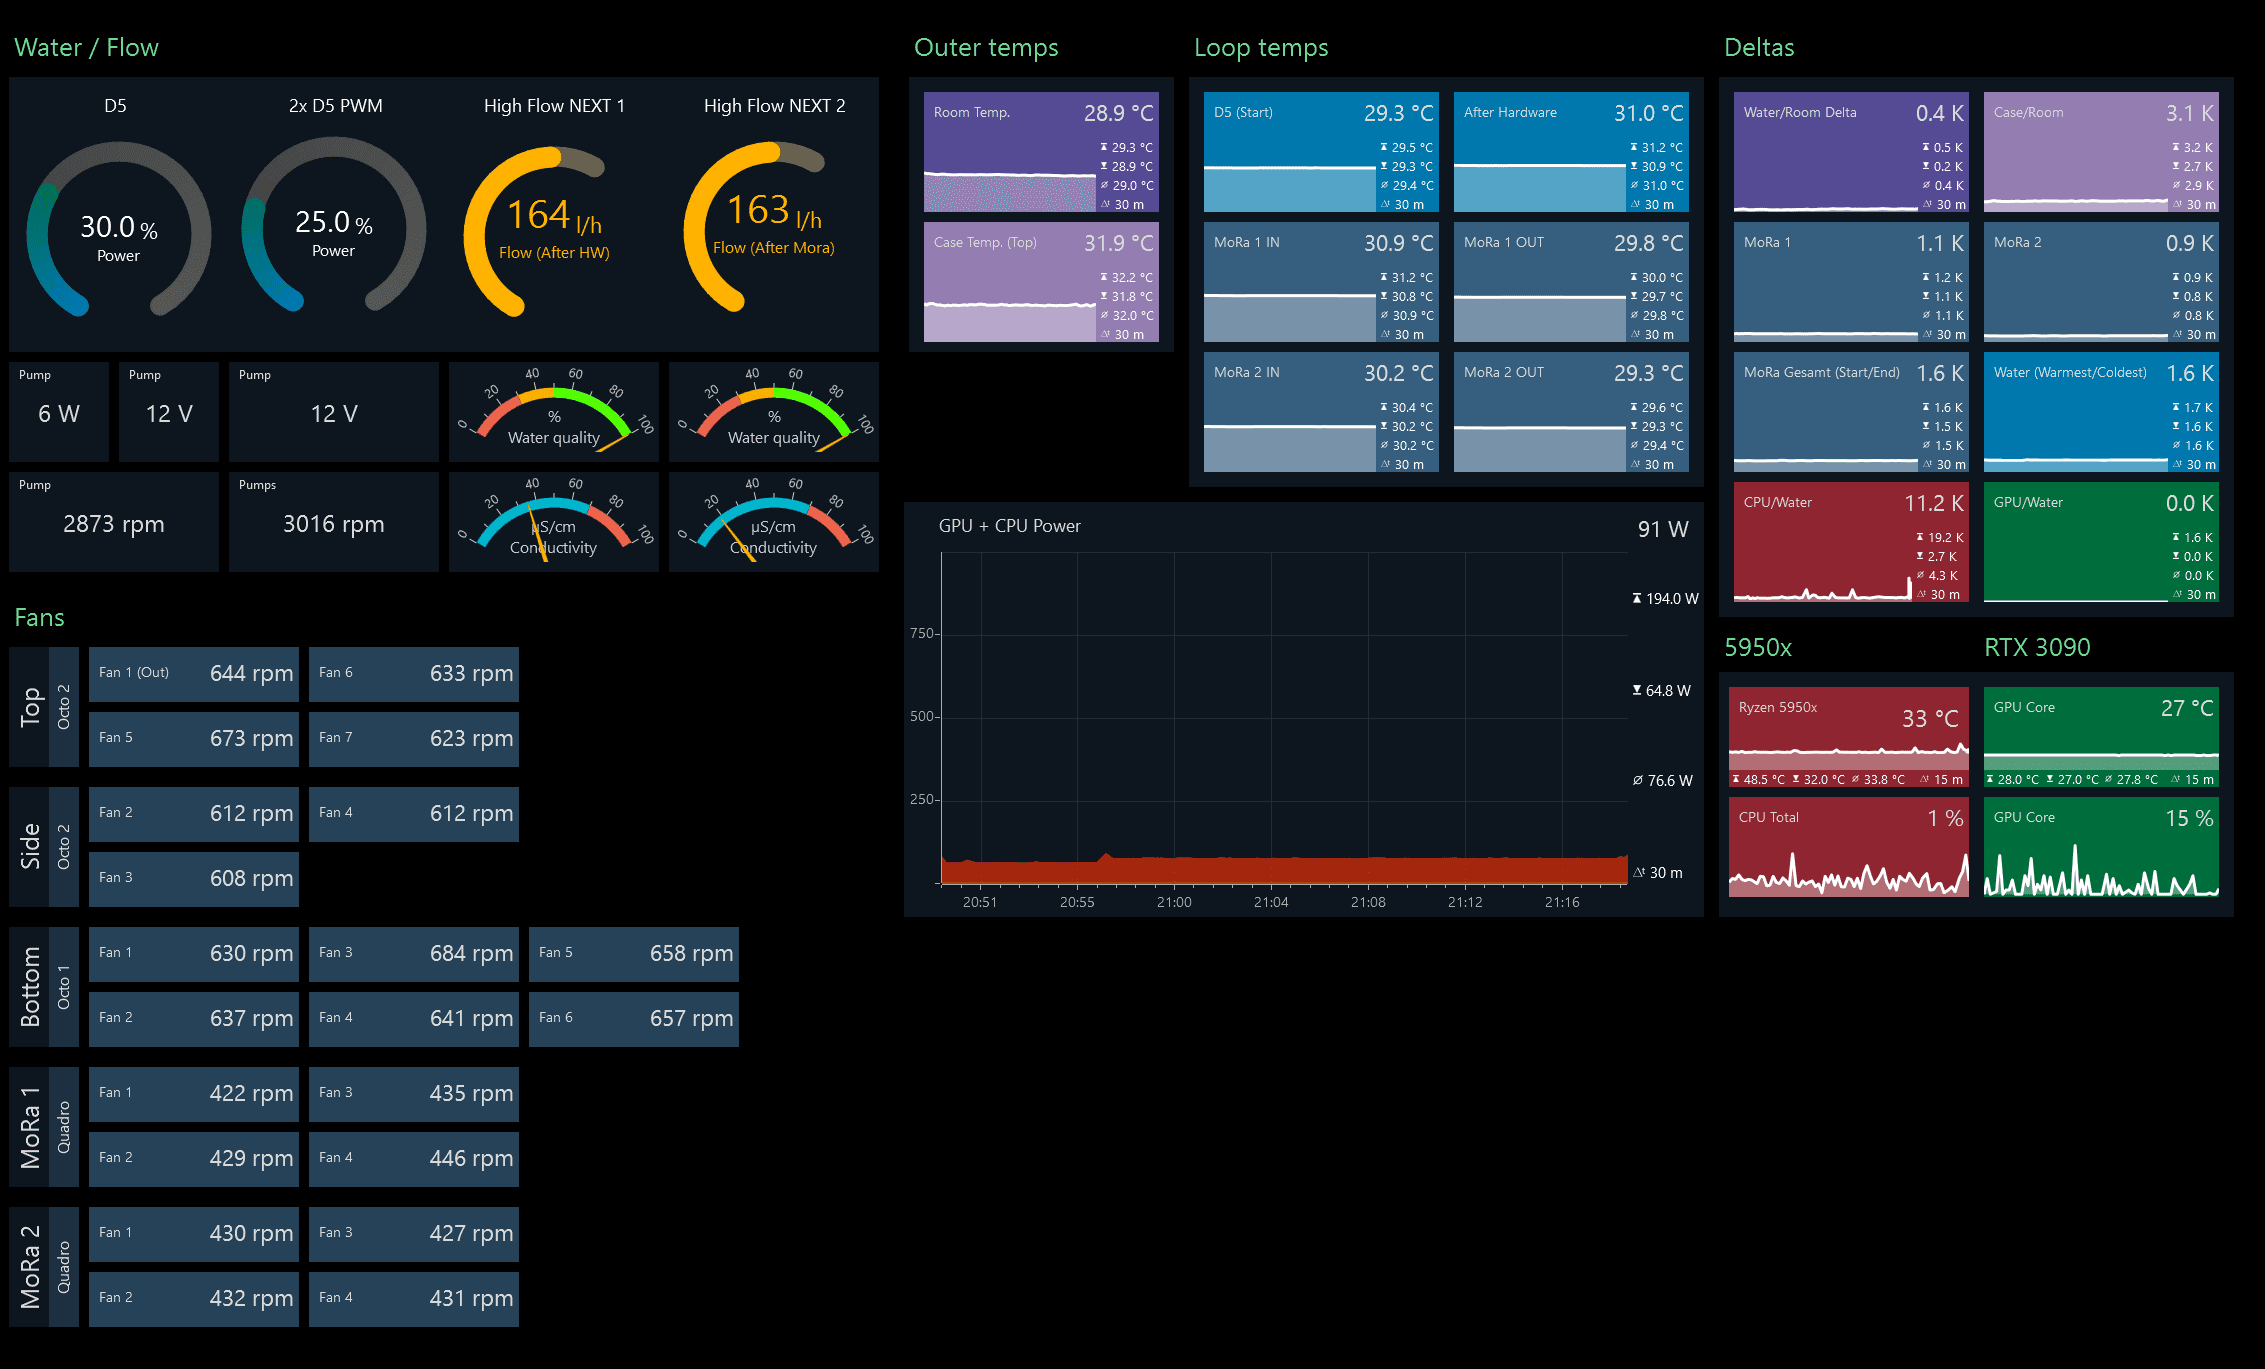Open the MoRa Gesamt (Start/End) tile
This screenshot has width=2265, height=1369.
tap(1851, 412)
